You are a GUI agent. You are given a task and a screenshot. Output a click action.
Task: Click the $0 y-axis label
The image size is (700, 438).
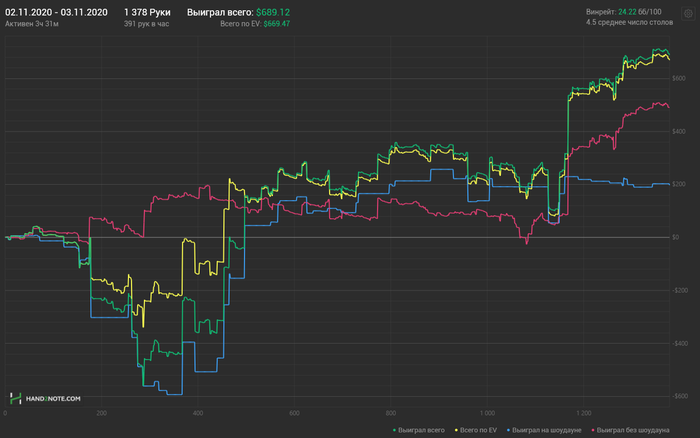676,237
